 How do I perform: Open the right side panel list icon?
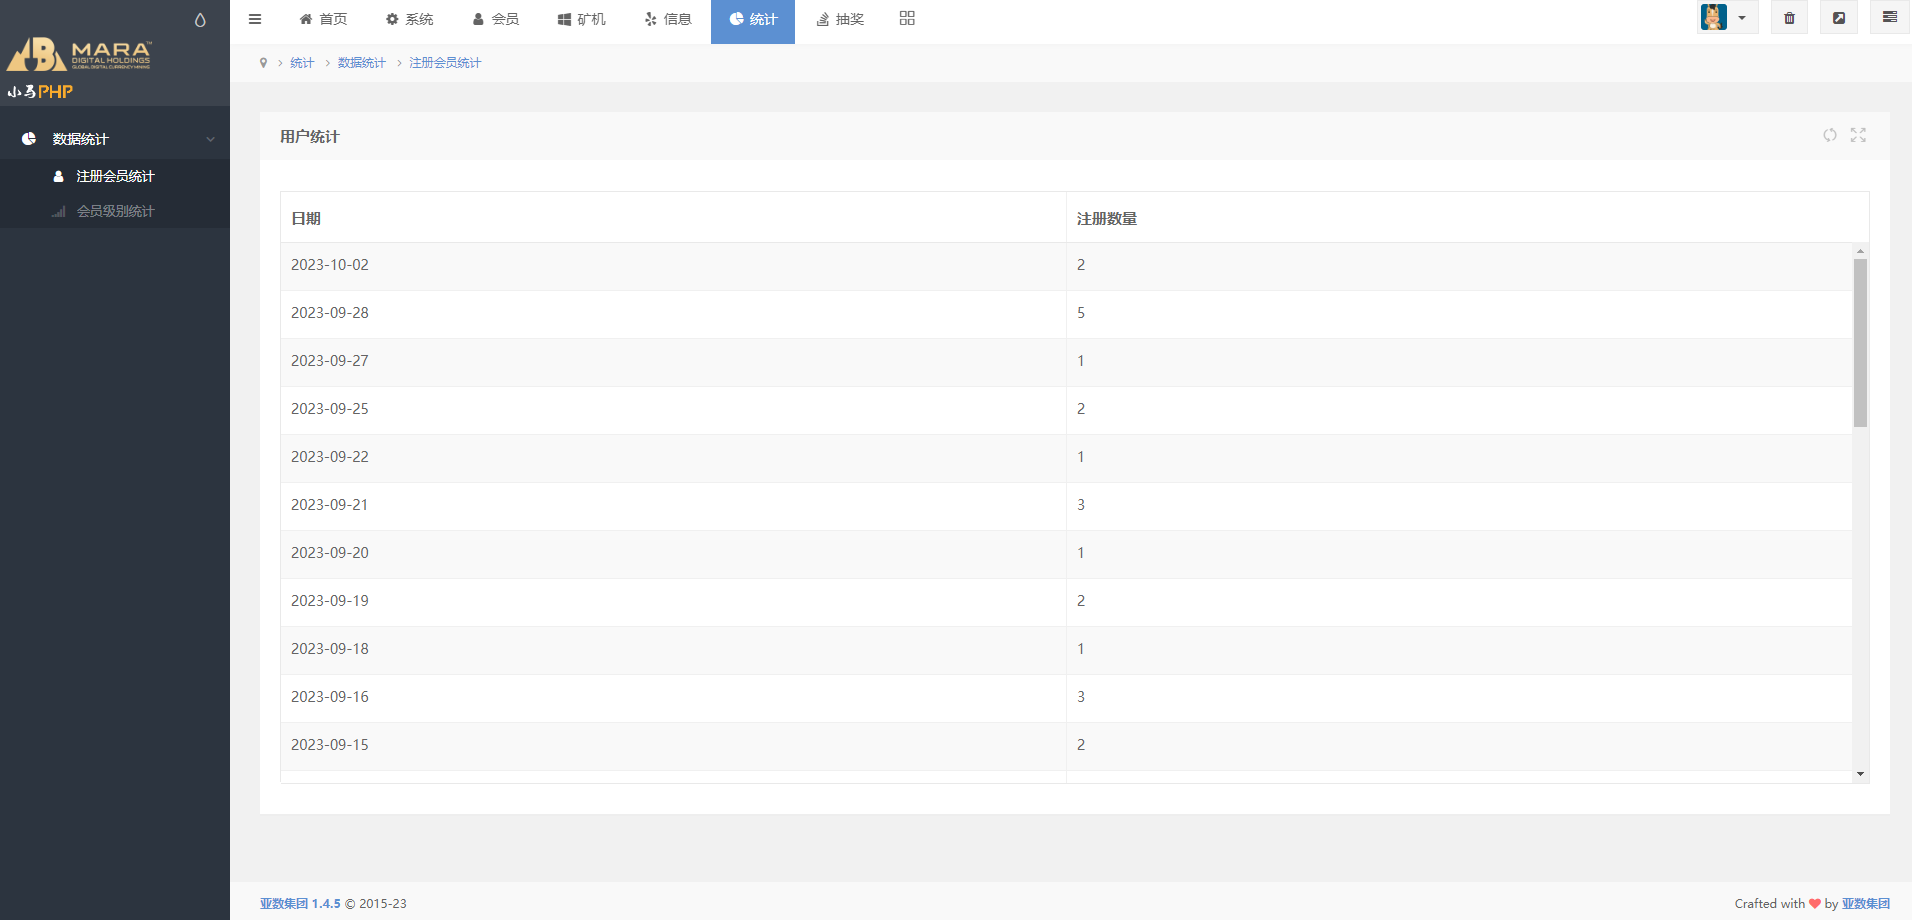[x=1889, y=18]
